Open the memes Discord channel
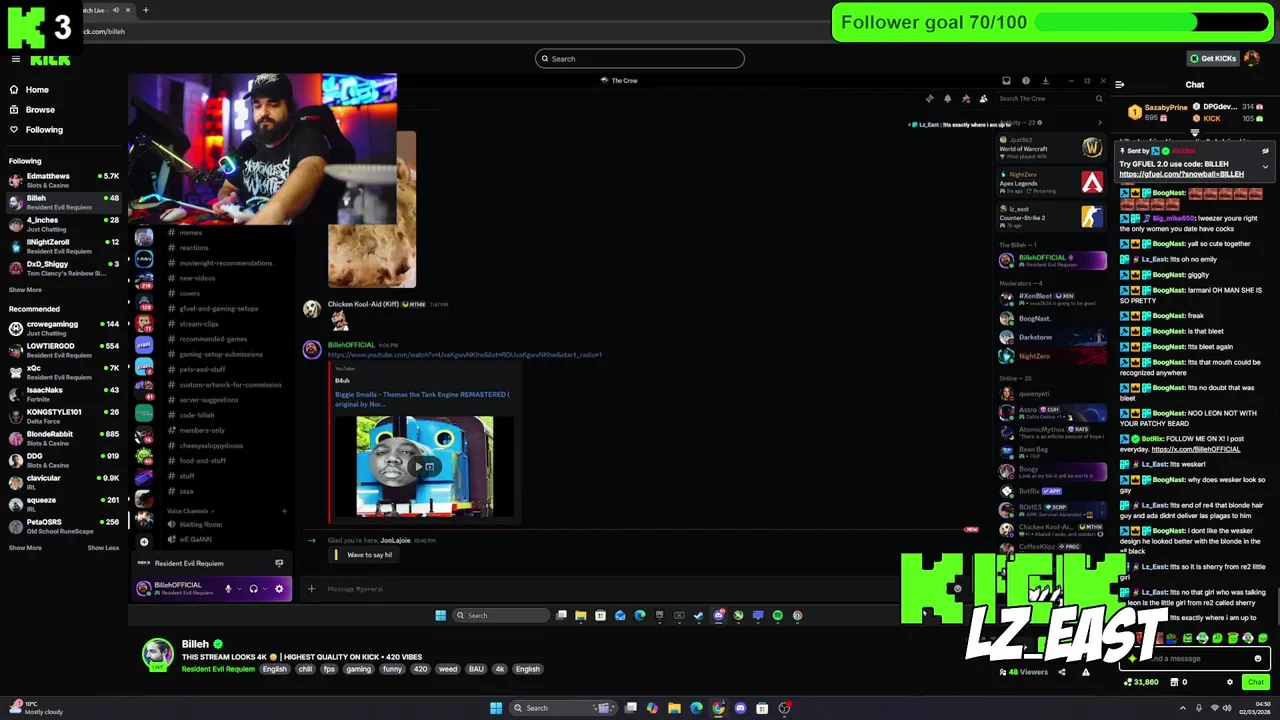This screenshot has height=720, width=1280. (x=190, y=233)
